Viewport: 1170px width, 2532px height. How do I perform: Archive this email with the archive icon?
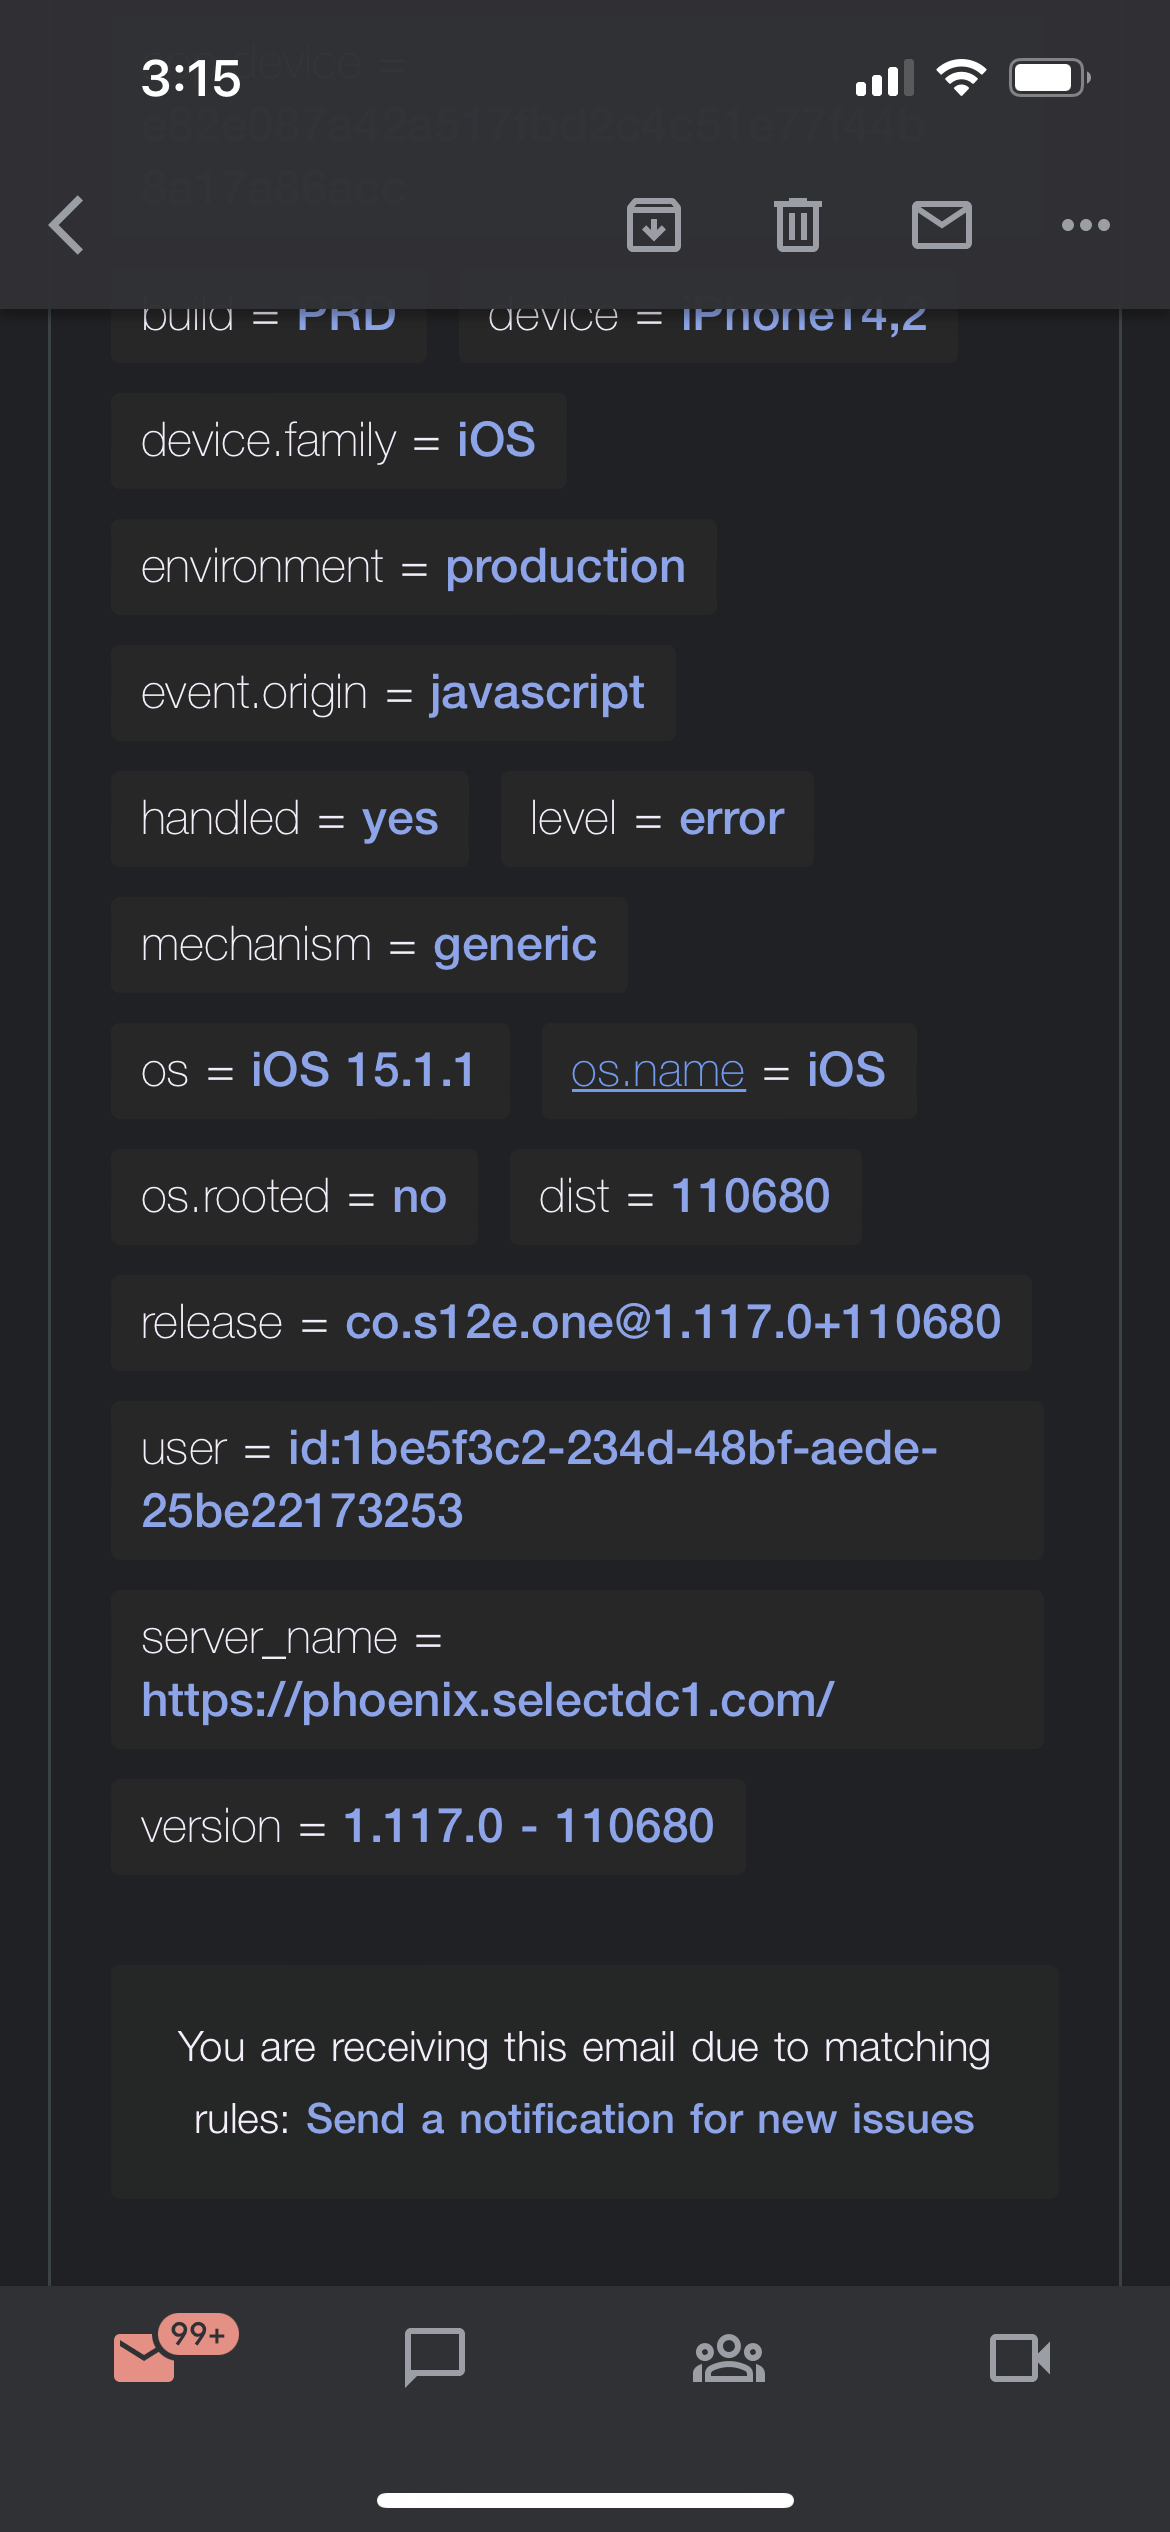tap(654, 225)
